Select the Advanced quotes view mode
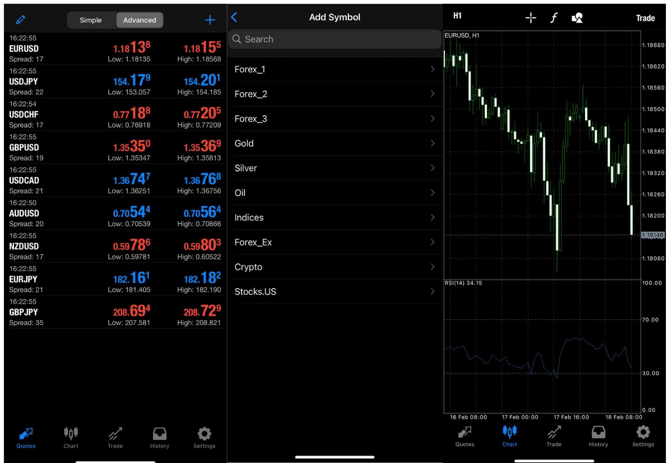 [139, 20]
